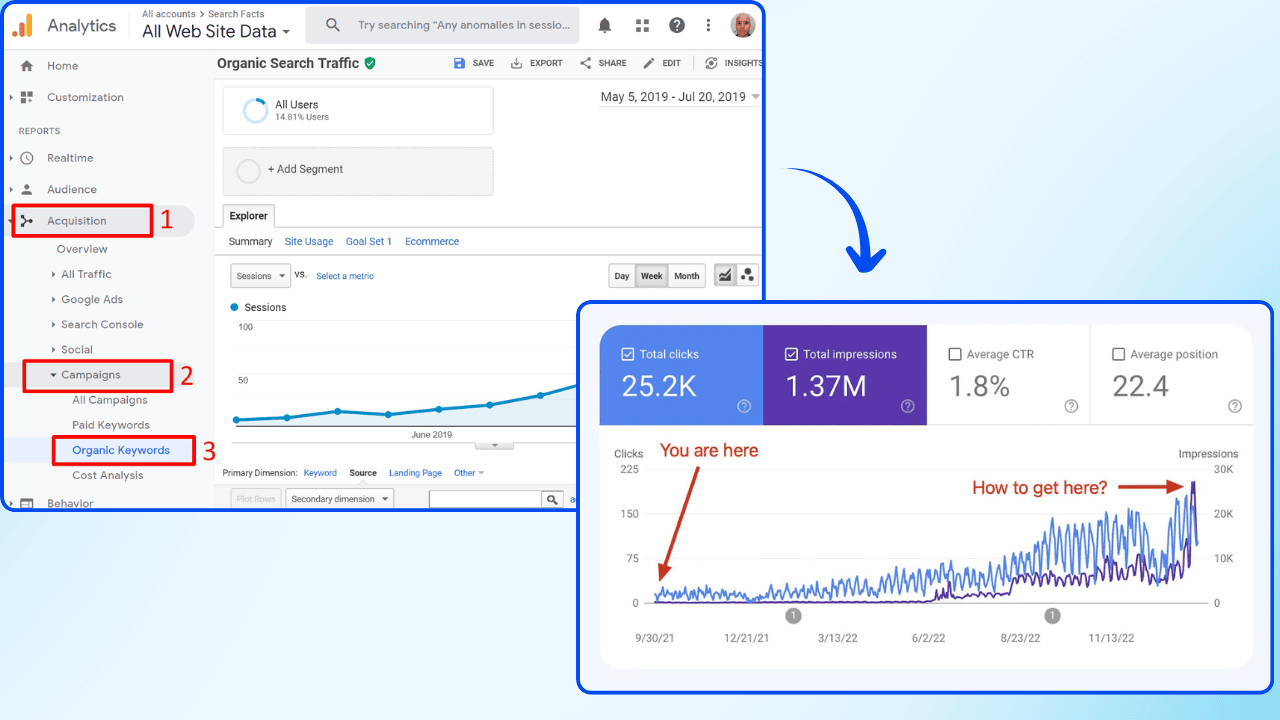Open the Secondary dimension dropdown
1280x720 pixels.
[339, 499]
